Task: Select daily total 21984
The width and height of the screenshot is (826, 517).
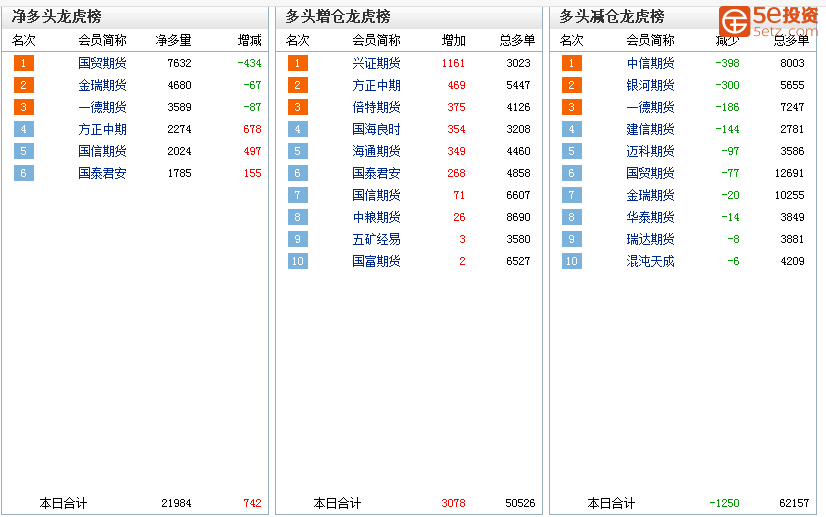Action: [x=176, y=503]
